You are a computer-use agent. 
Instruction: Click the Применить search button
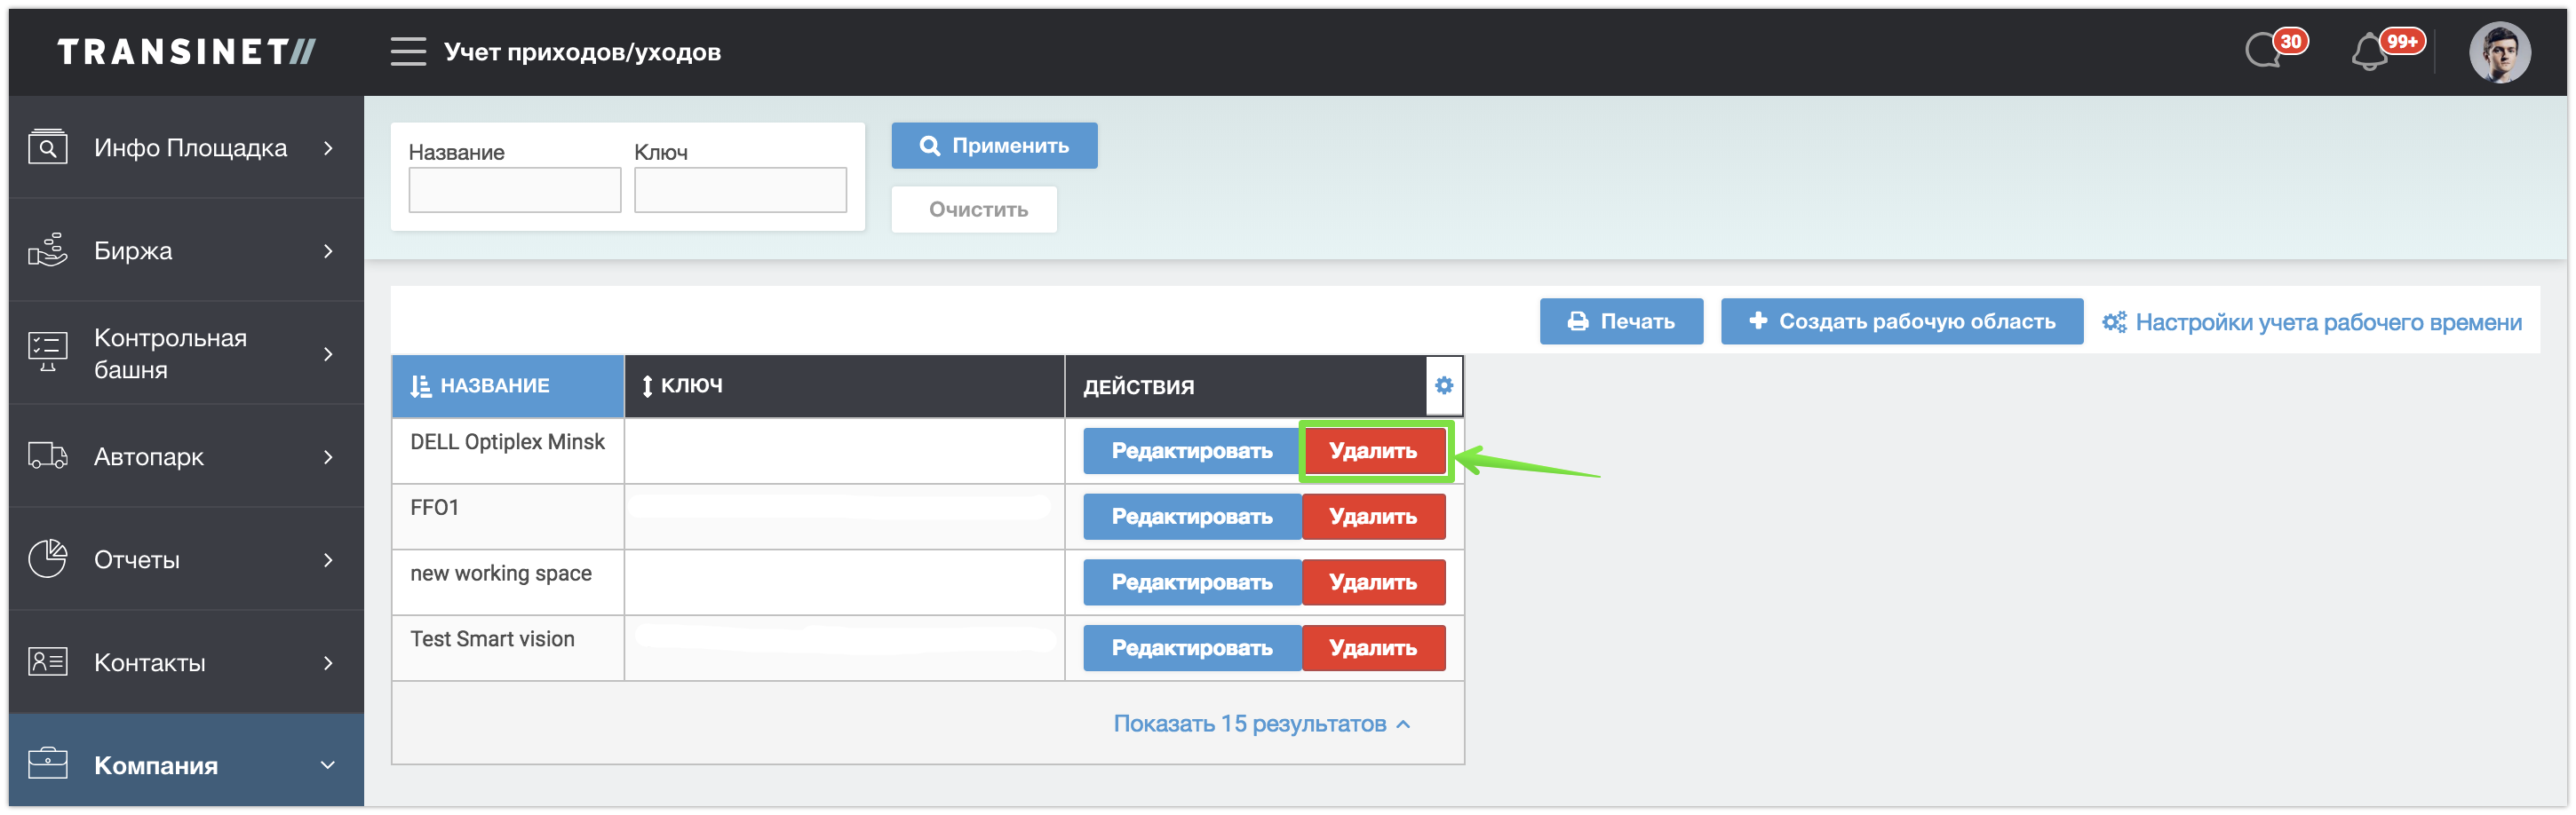994,146
